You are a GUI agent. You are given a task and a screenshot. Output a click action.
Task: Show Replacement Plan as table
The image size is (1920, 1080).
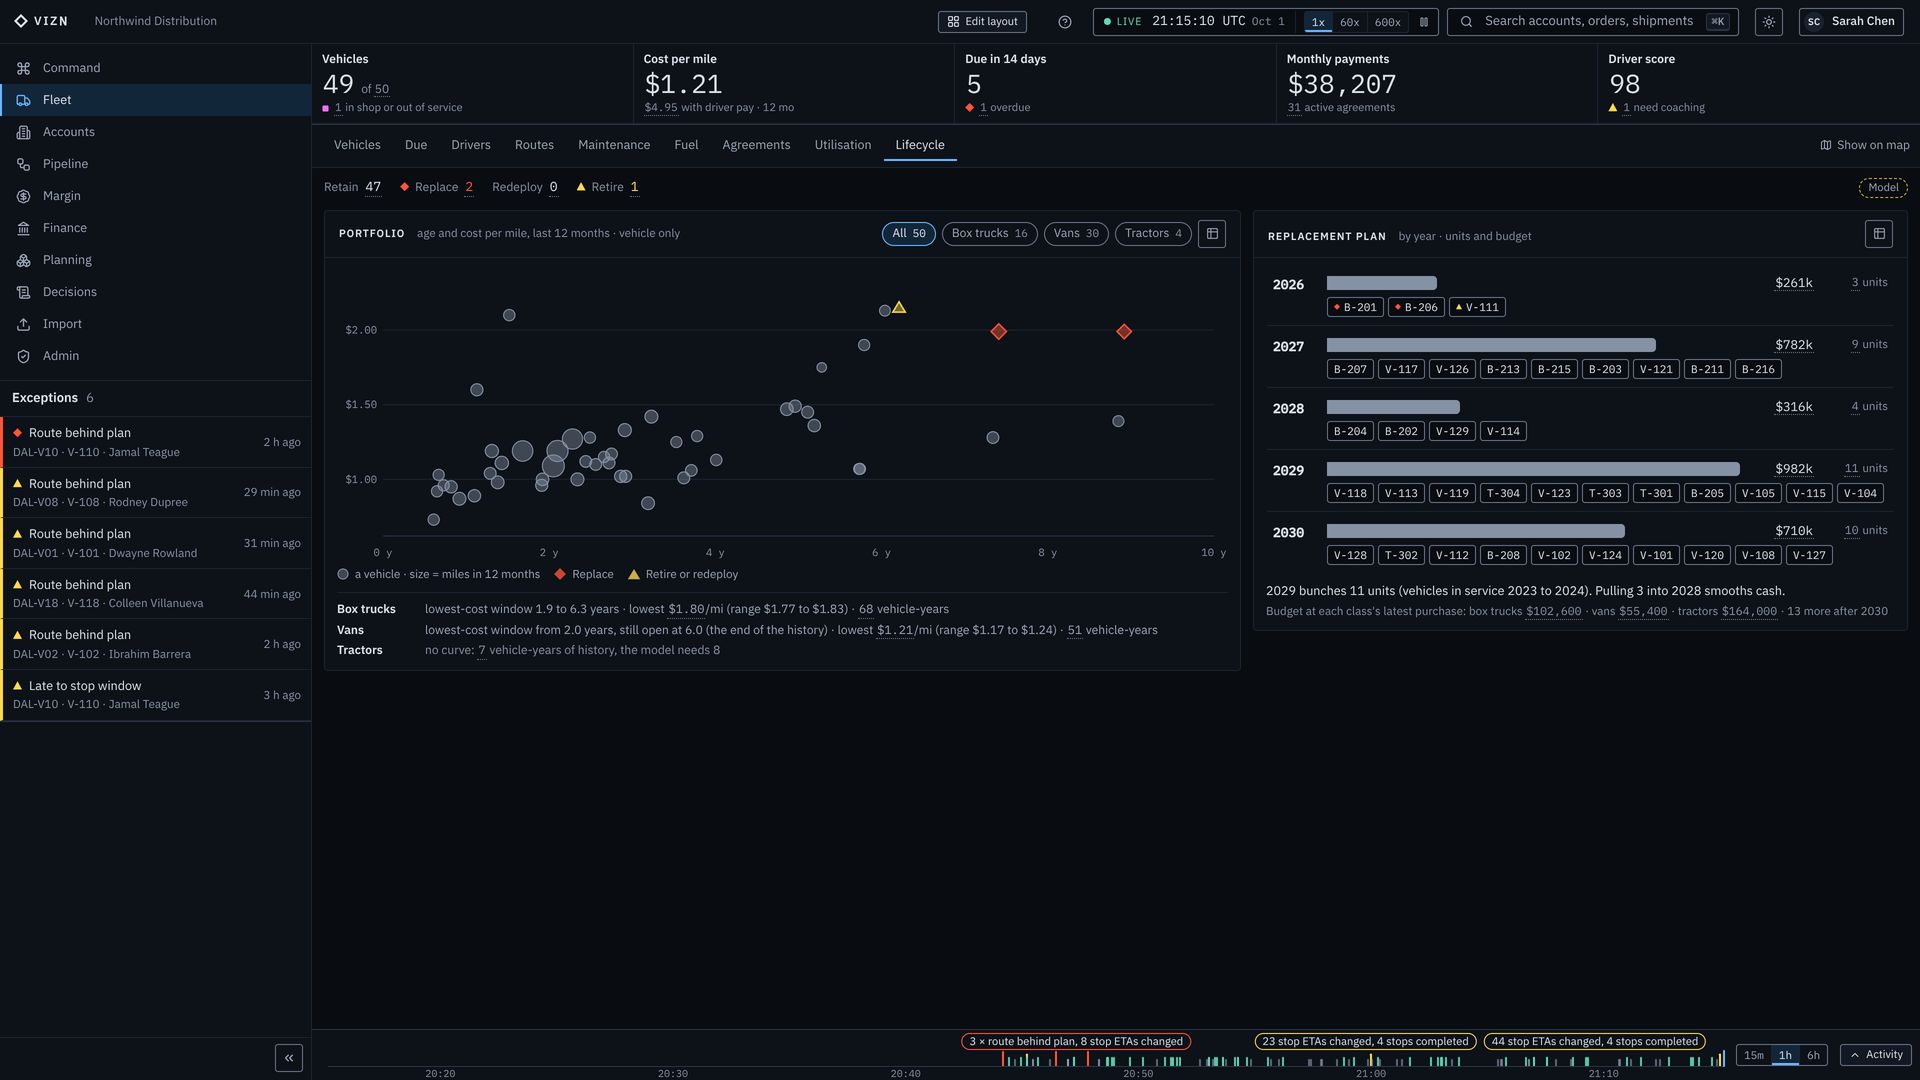point(1879,234)
